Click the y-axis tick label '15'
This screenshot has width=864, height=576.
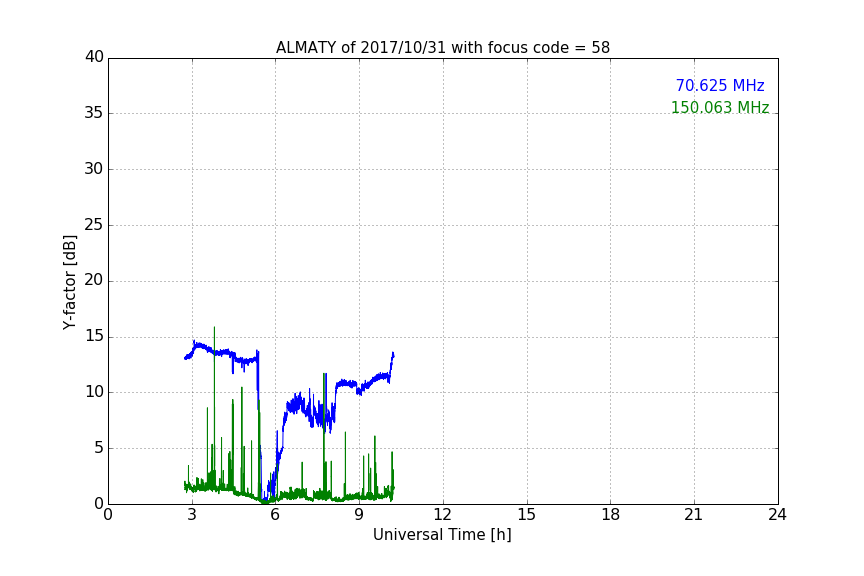[94, 336]
